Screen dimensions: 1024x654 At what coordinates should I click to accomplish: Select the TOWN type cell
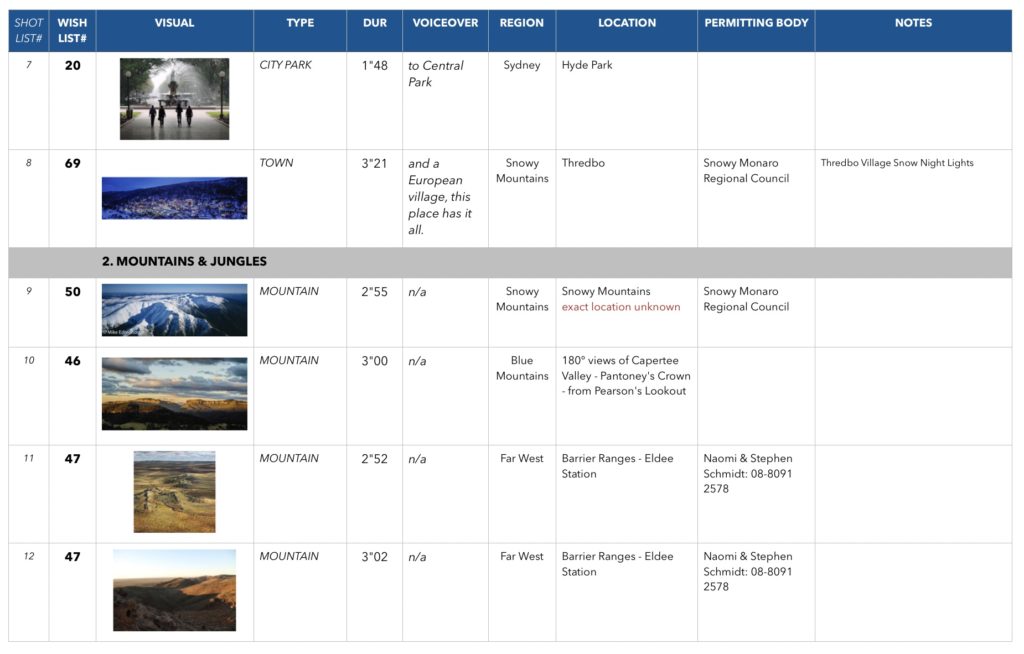pyautogui.click(x=300, y=199)
